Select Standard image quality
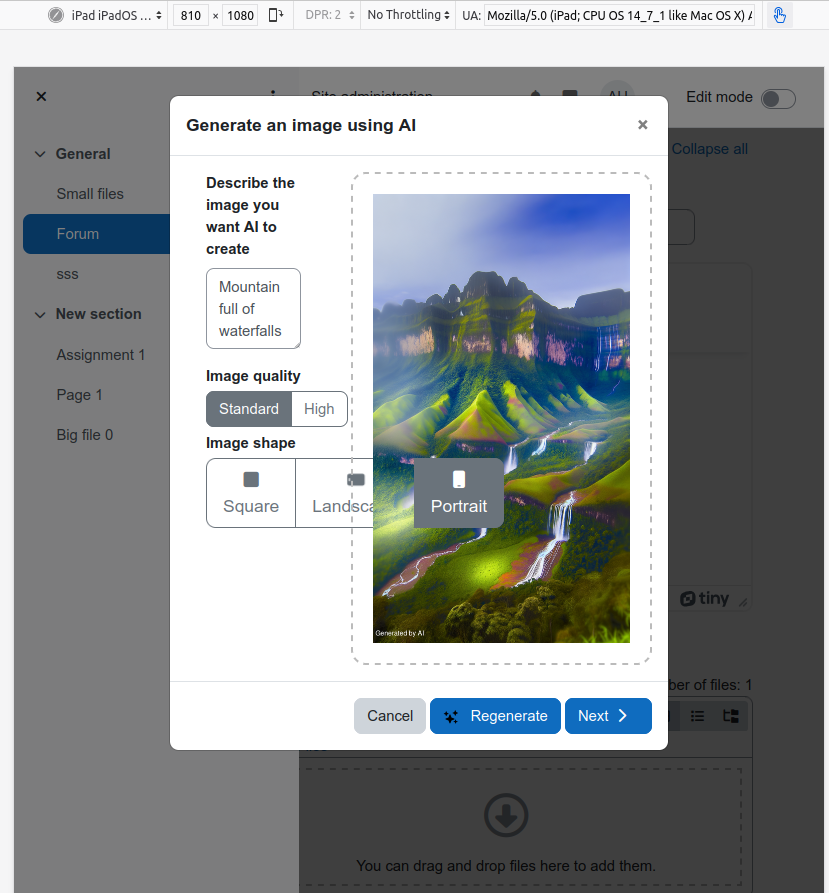The height and width of the screenshot is (893, 829). pyautogui.click(x=249, y=409)
